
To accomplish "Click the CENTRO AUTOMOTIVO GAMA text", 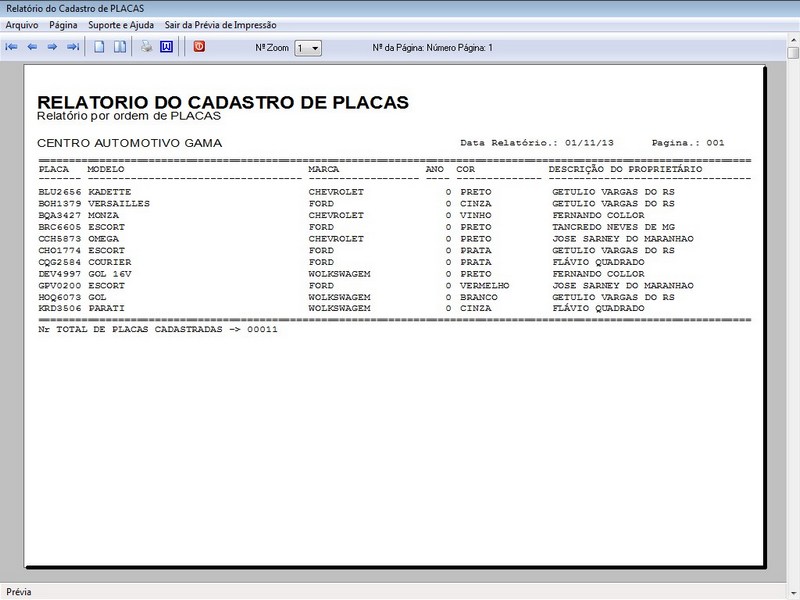I will (x=130, y=143).
